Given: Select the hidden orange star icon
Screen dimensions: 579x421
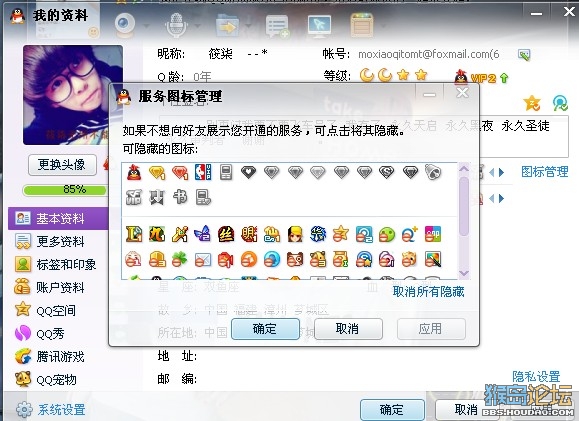Looking at the screenshot, I should (340, 234).
